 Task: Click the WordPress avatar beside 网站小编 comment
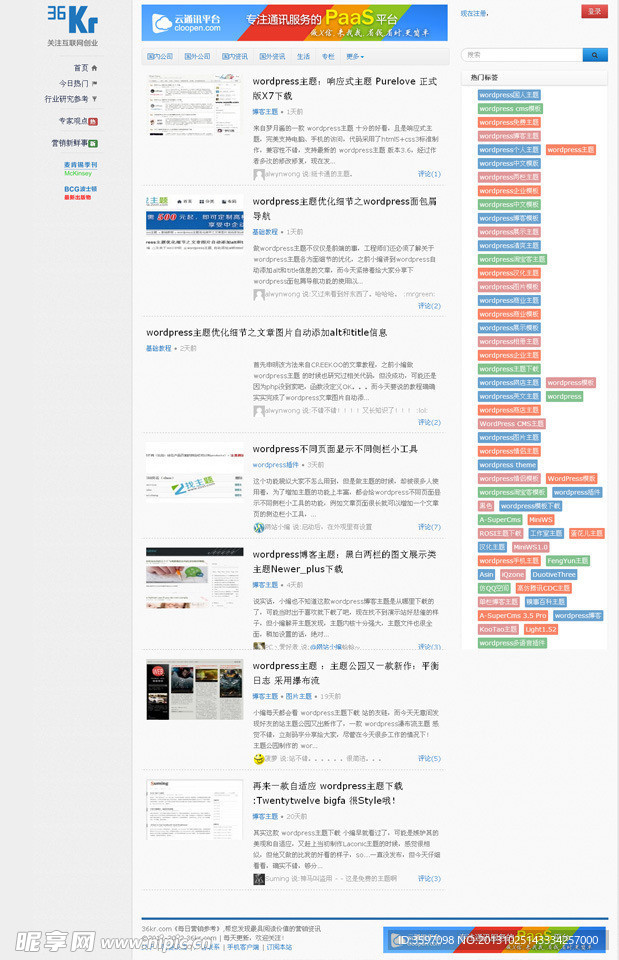pos(258,527)
